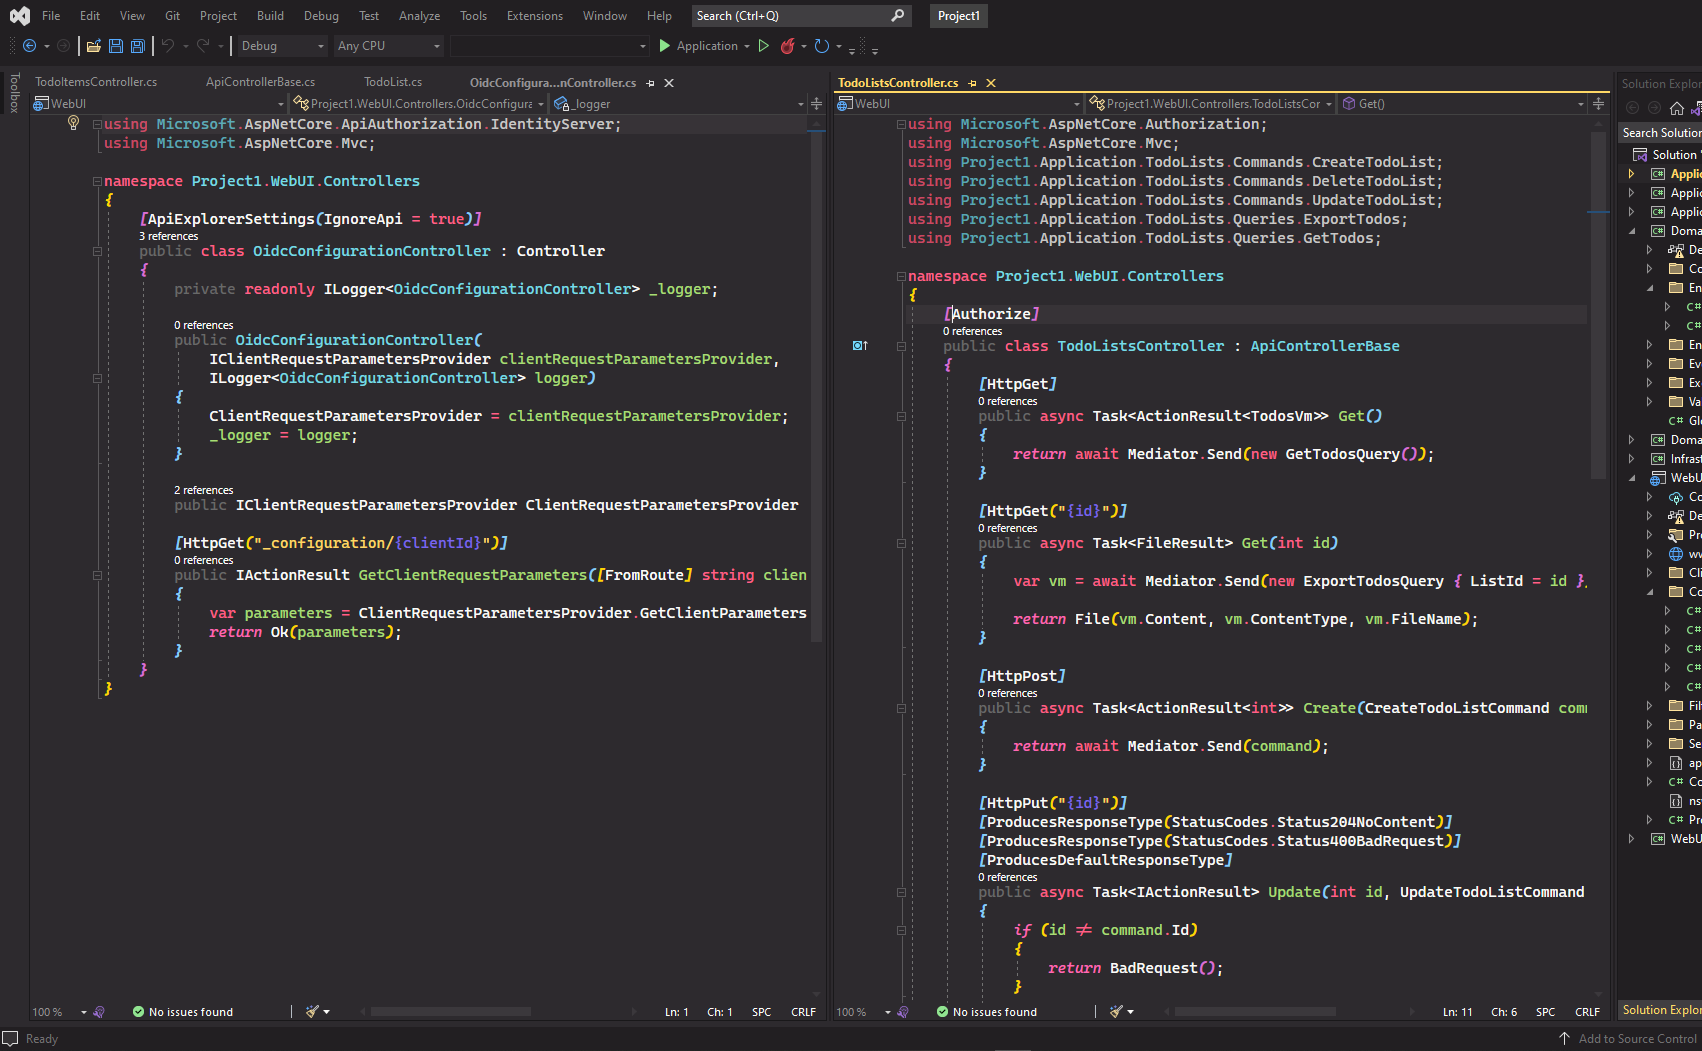Open the Analyze menu

tap(419, 16)
